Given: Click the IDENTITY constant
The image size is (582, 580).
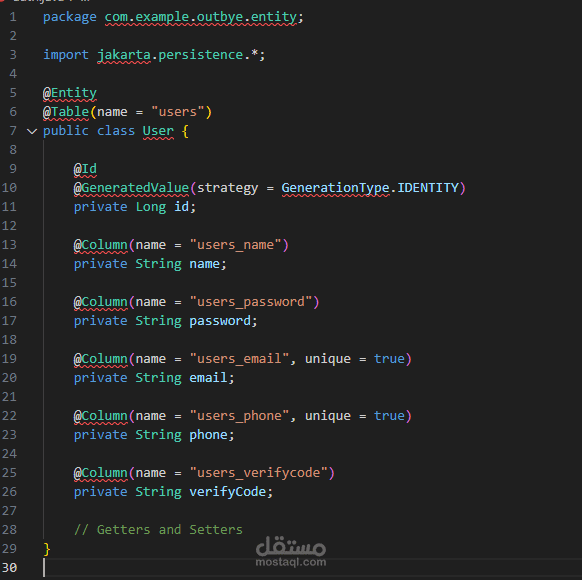Looking at the screenshot, I should tap(428, 188).
